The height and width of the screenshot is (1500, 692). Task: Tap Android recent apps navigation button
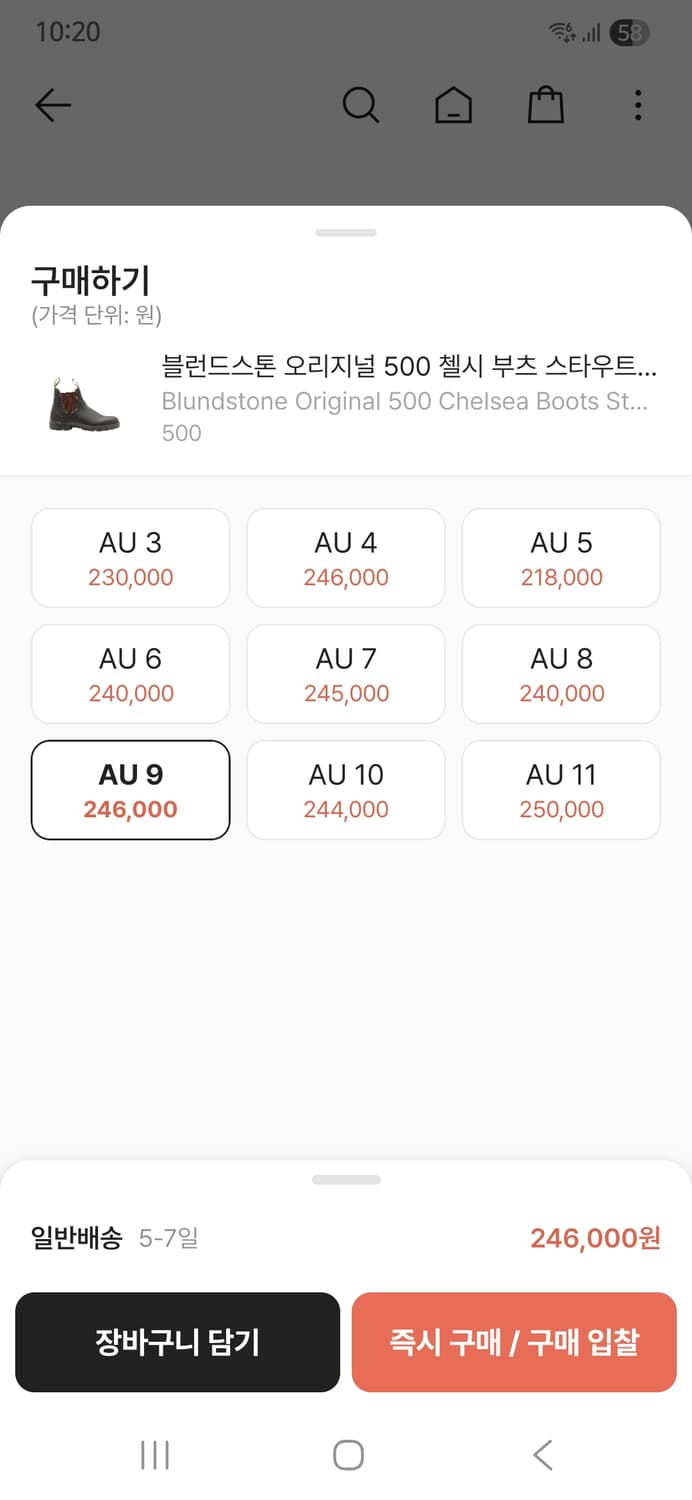pos(155,1455)
